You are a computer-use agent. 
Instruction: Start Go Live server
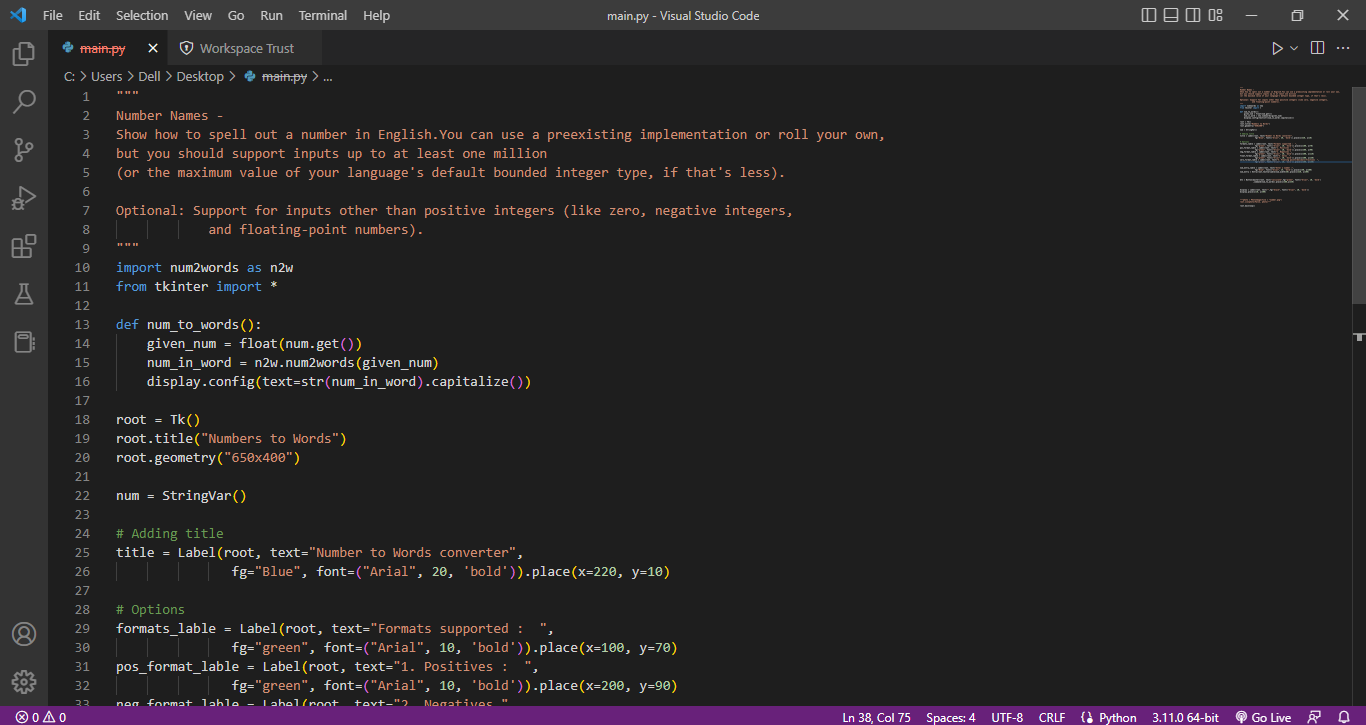click(x=1263, y=717)
